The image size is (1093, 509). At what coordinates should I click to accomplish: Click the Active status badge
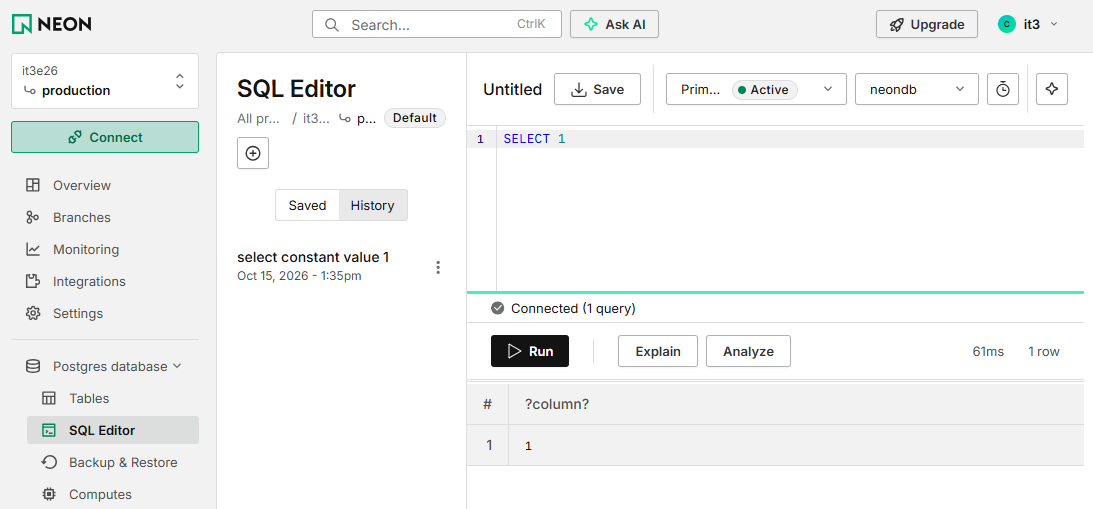[x=764, y=89]
